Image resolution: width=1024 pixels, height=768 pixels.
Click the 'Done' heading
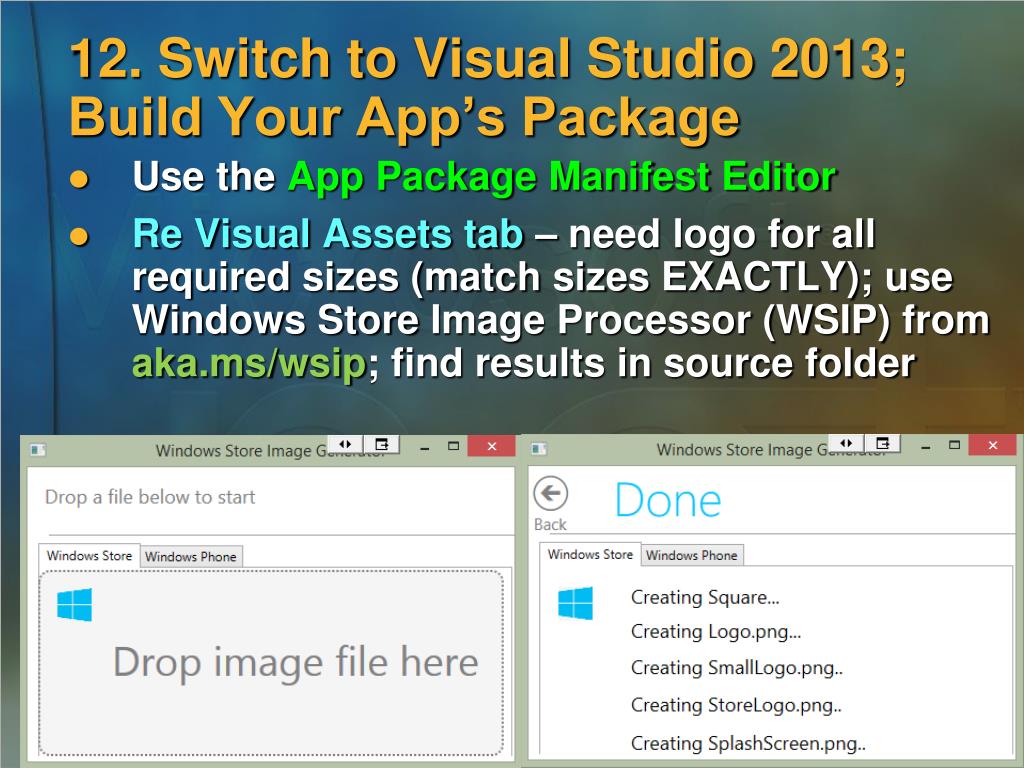(x=668, y=501)
